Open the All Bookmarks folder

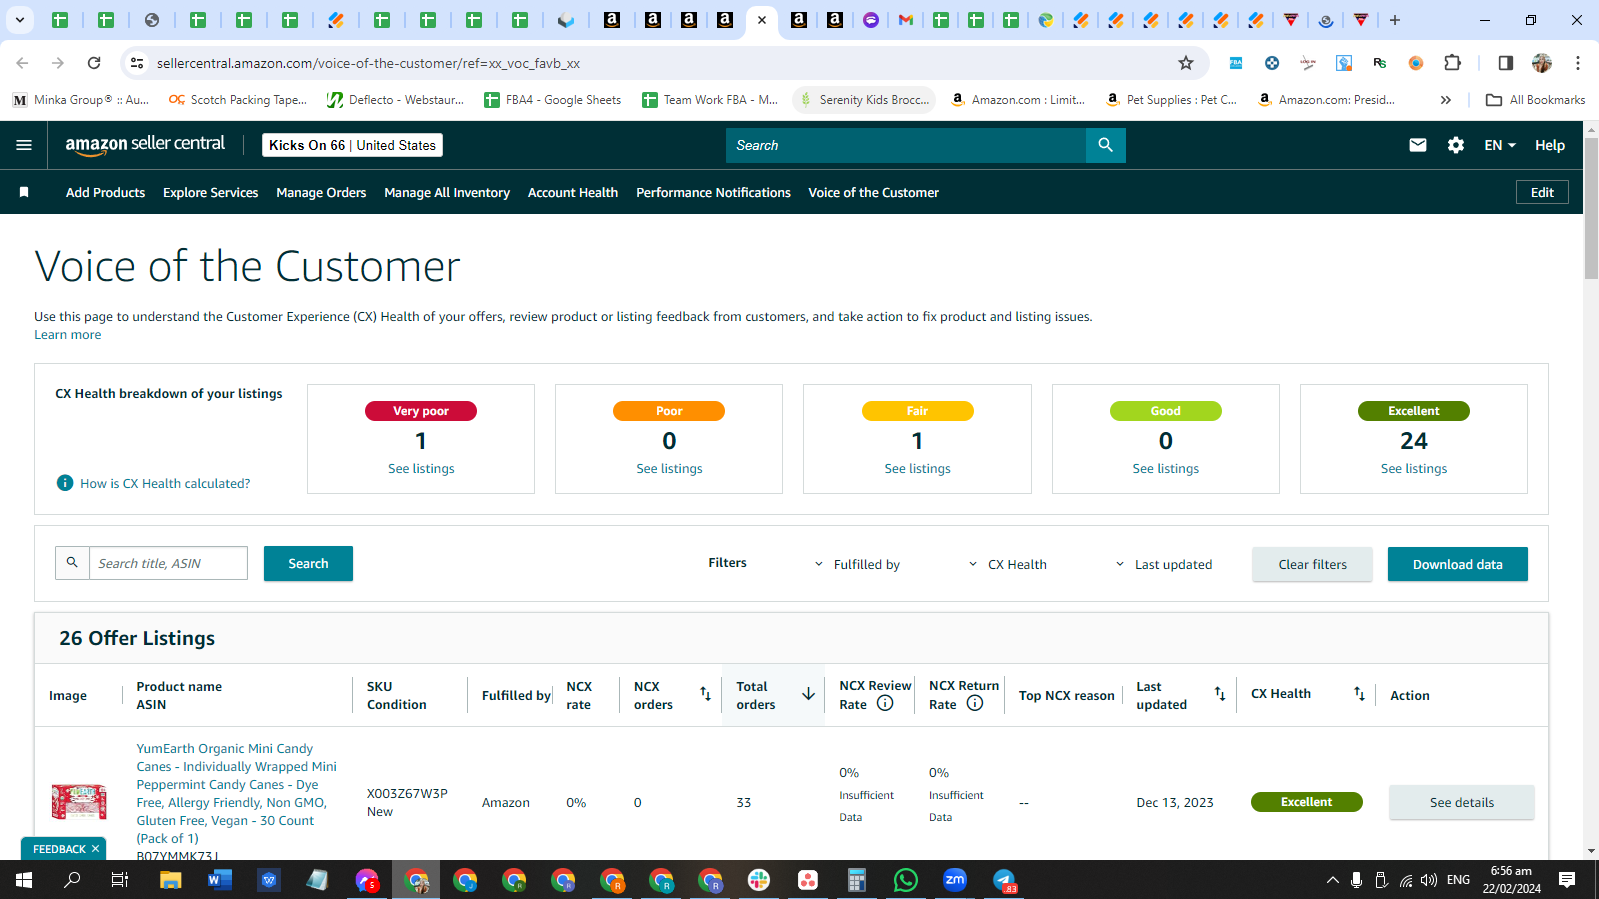pos(1535,100)
